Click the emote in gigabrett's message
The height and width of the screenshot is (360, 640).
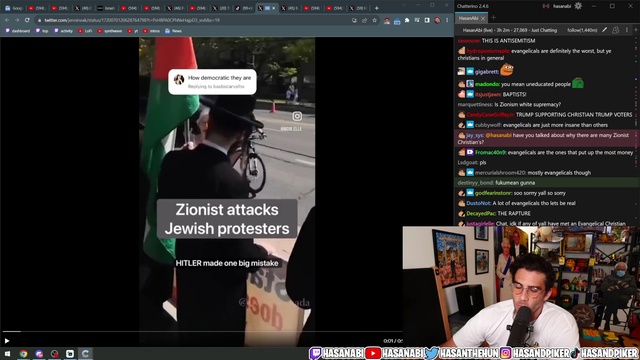click(x=507, y=70)
